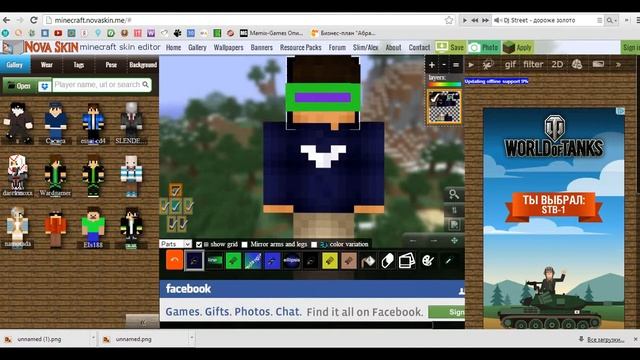Viewport: 640px width, 360px height.
Task: Toggle the body part center checkbox
Action: click(x=176, y=206)
